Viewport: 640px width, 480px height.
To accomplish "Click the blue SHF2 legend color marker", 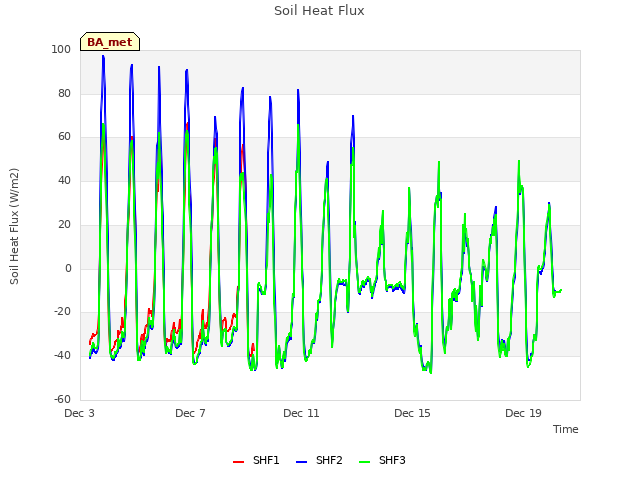I will pyautogui.click(x=301, y=462).
